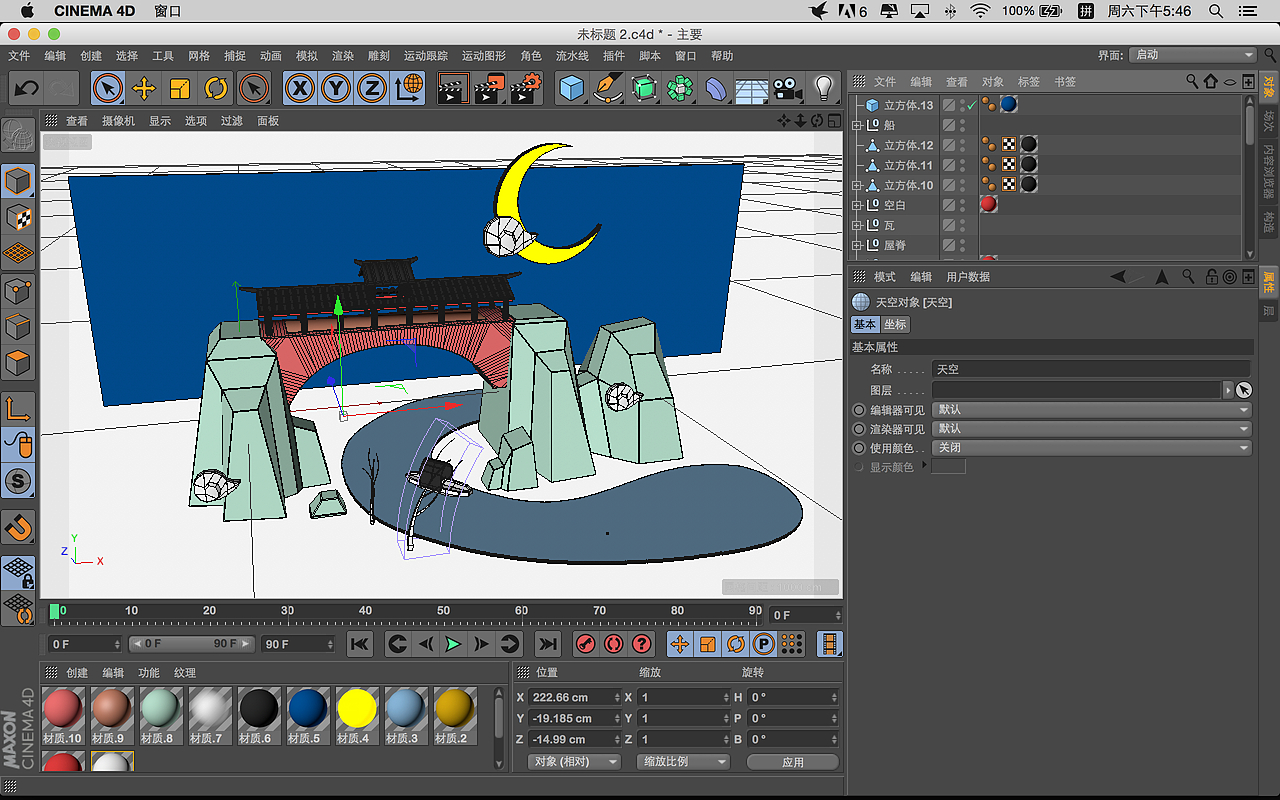Open the Pen spline tool

point(607,89)
